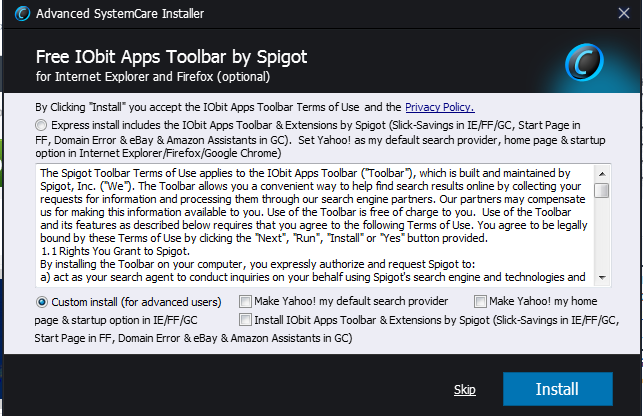The height and width of the screenshot is (416, 643).
Task: Click the 'Free IObit Apps Toolbar by Spigot' heading
Action: (x=171, y=57)
